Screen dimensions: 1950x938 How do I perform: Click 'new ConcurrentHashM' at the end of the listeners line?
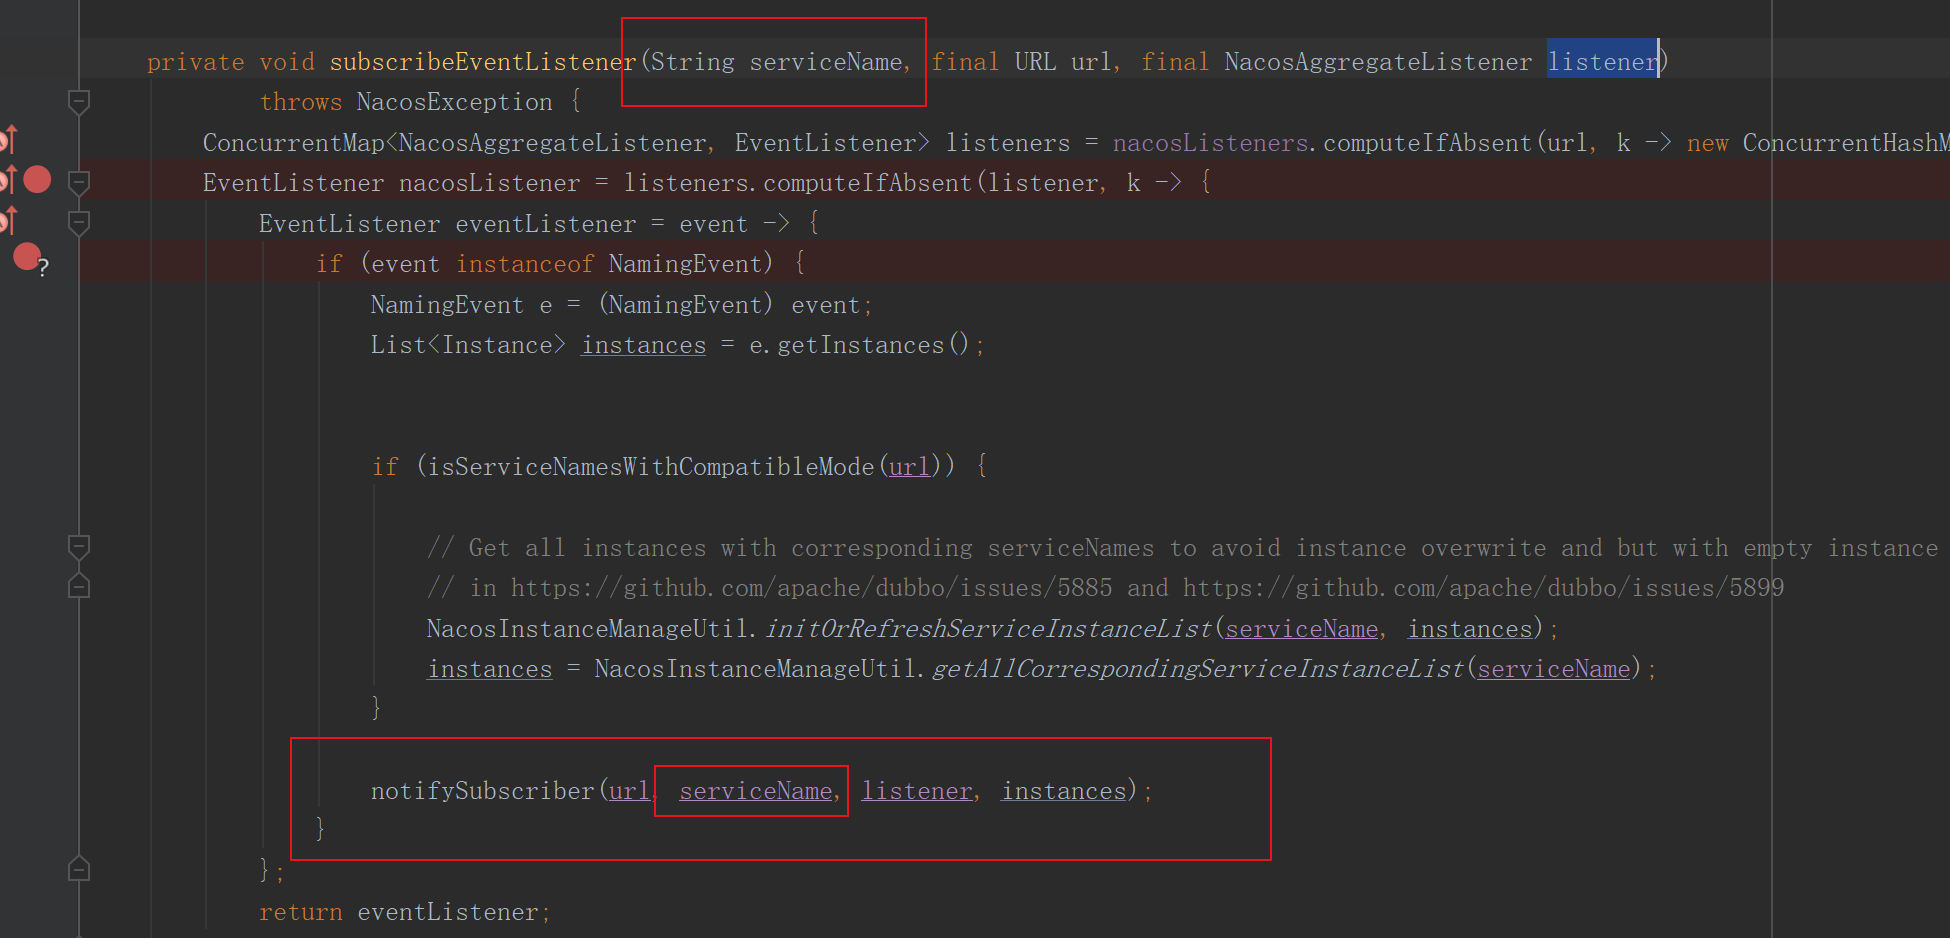pyautogui.click(x=1818, y=143)
